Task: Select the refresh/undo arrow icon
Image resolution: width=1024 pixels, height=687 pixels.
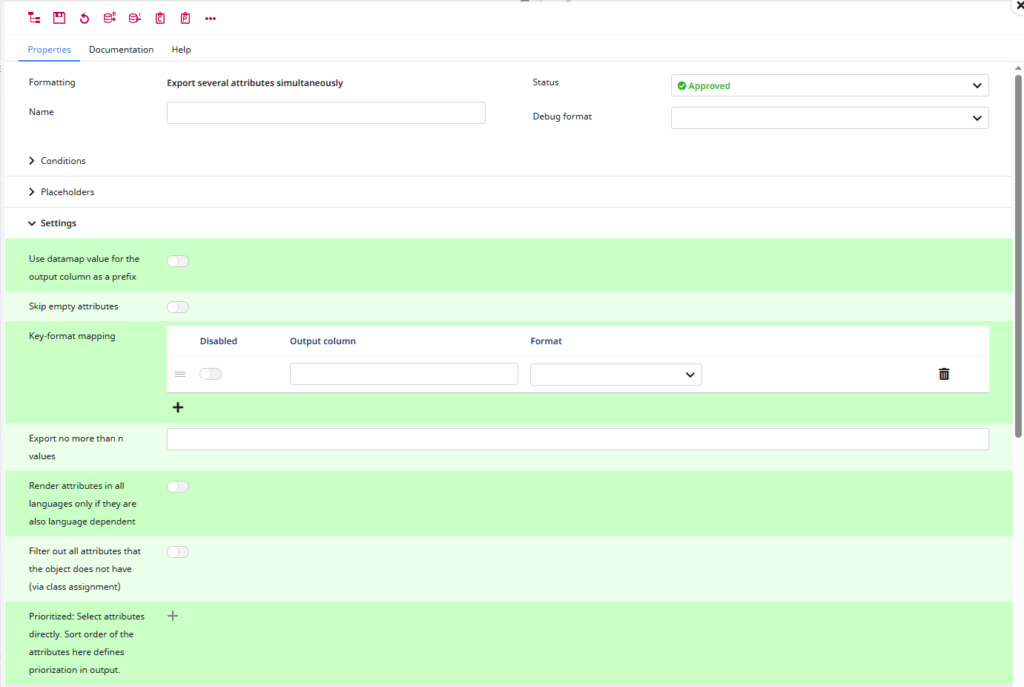Action: (85, 17)
